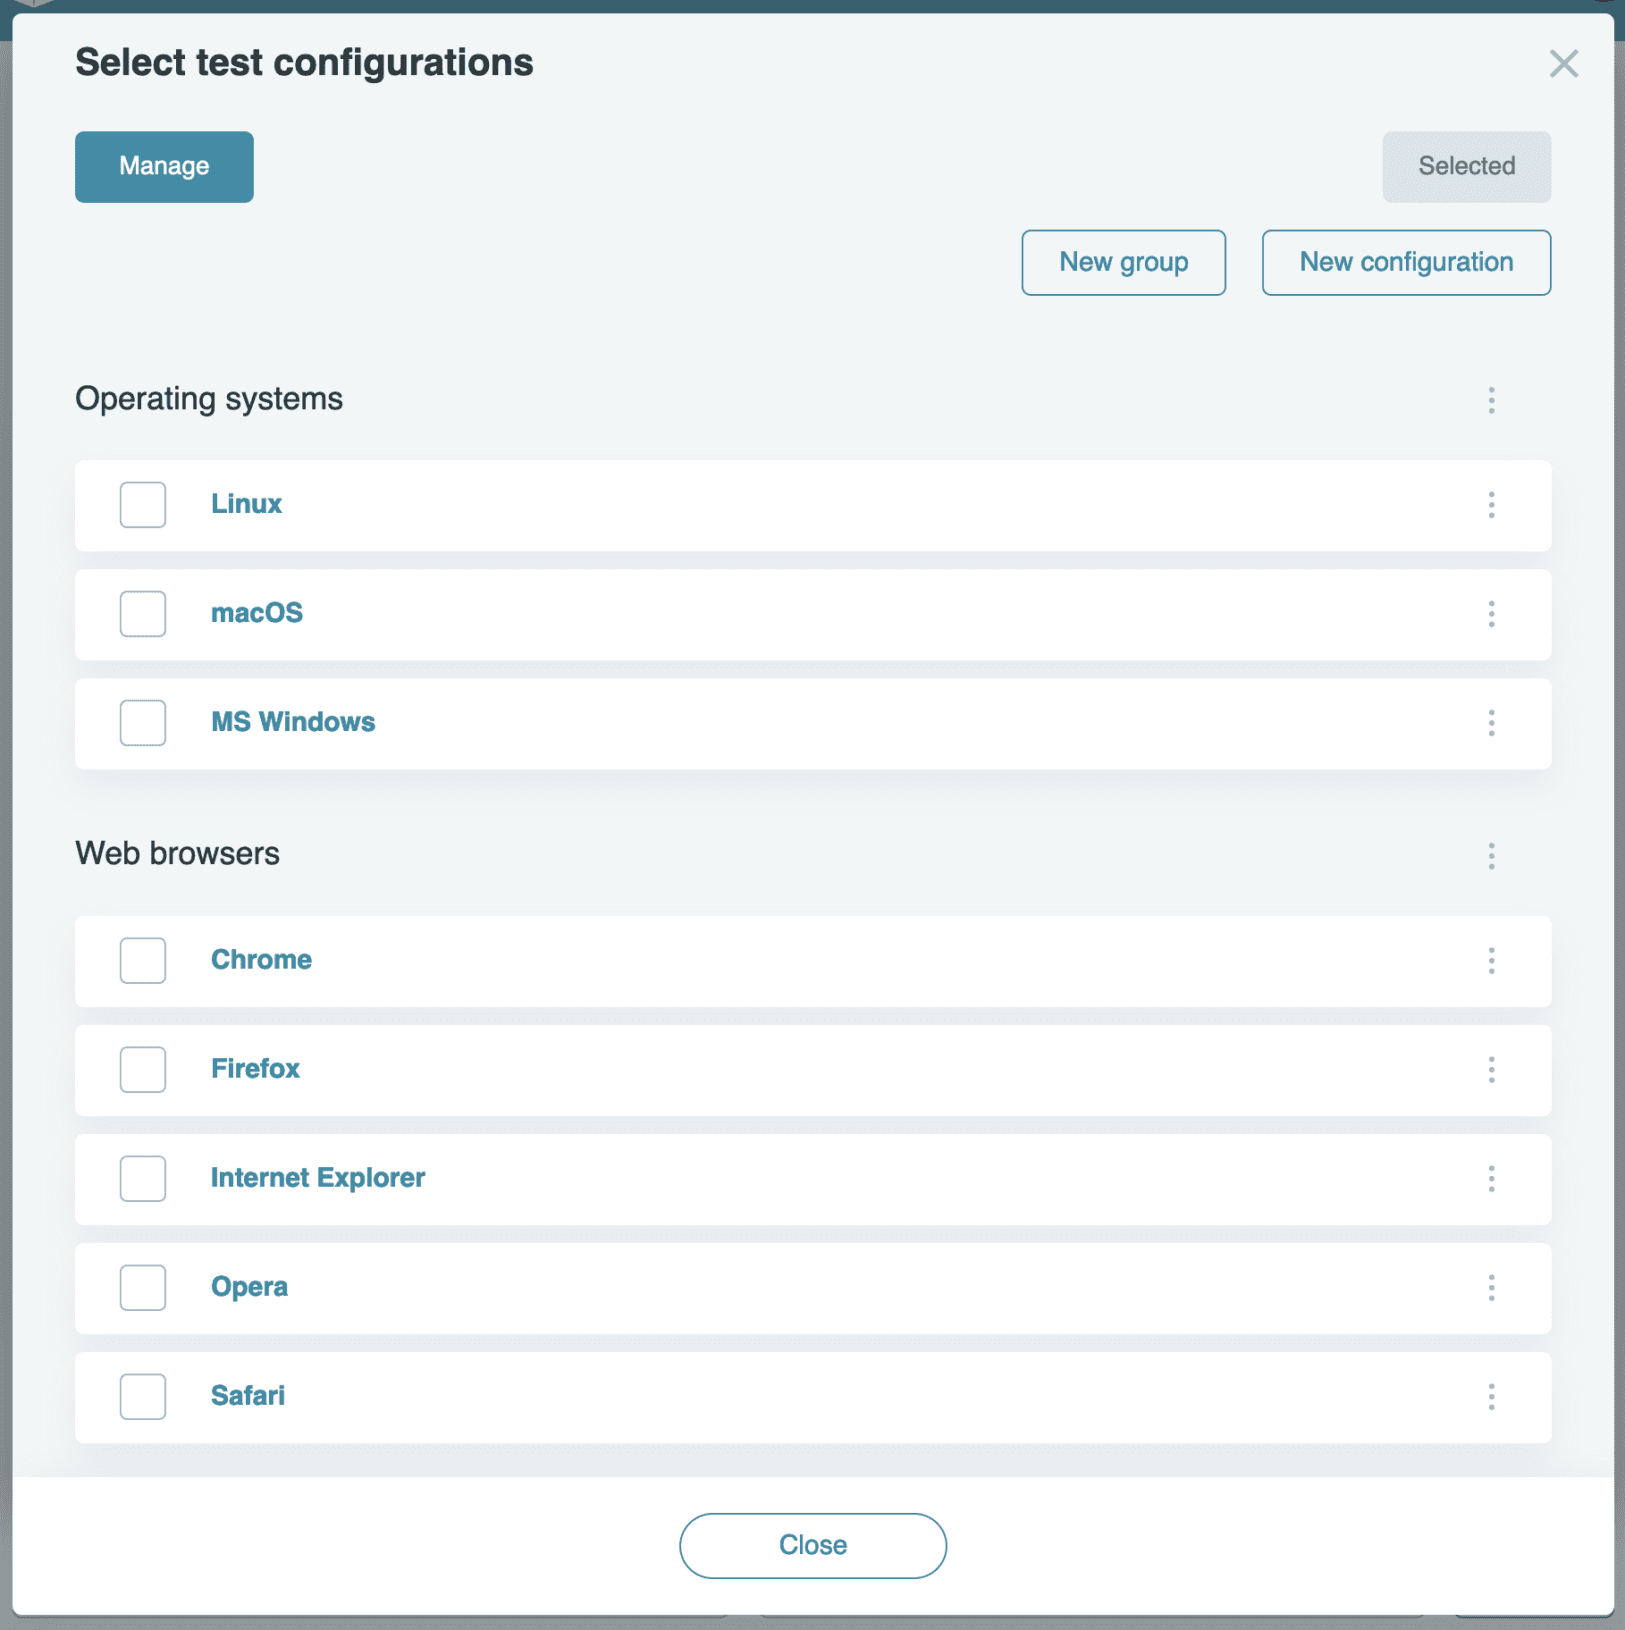Open the Firefox row options menu
This screenshot has height=1630, width=1625.
pos(1491,1070)
